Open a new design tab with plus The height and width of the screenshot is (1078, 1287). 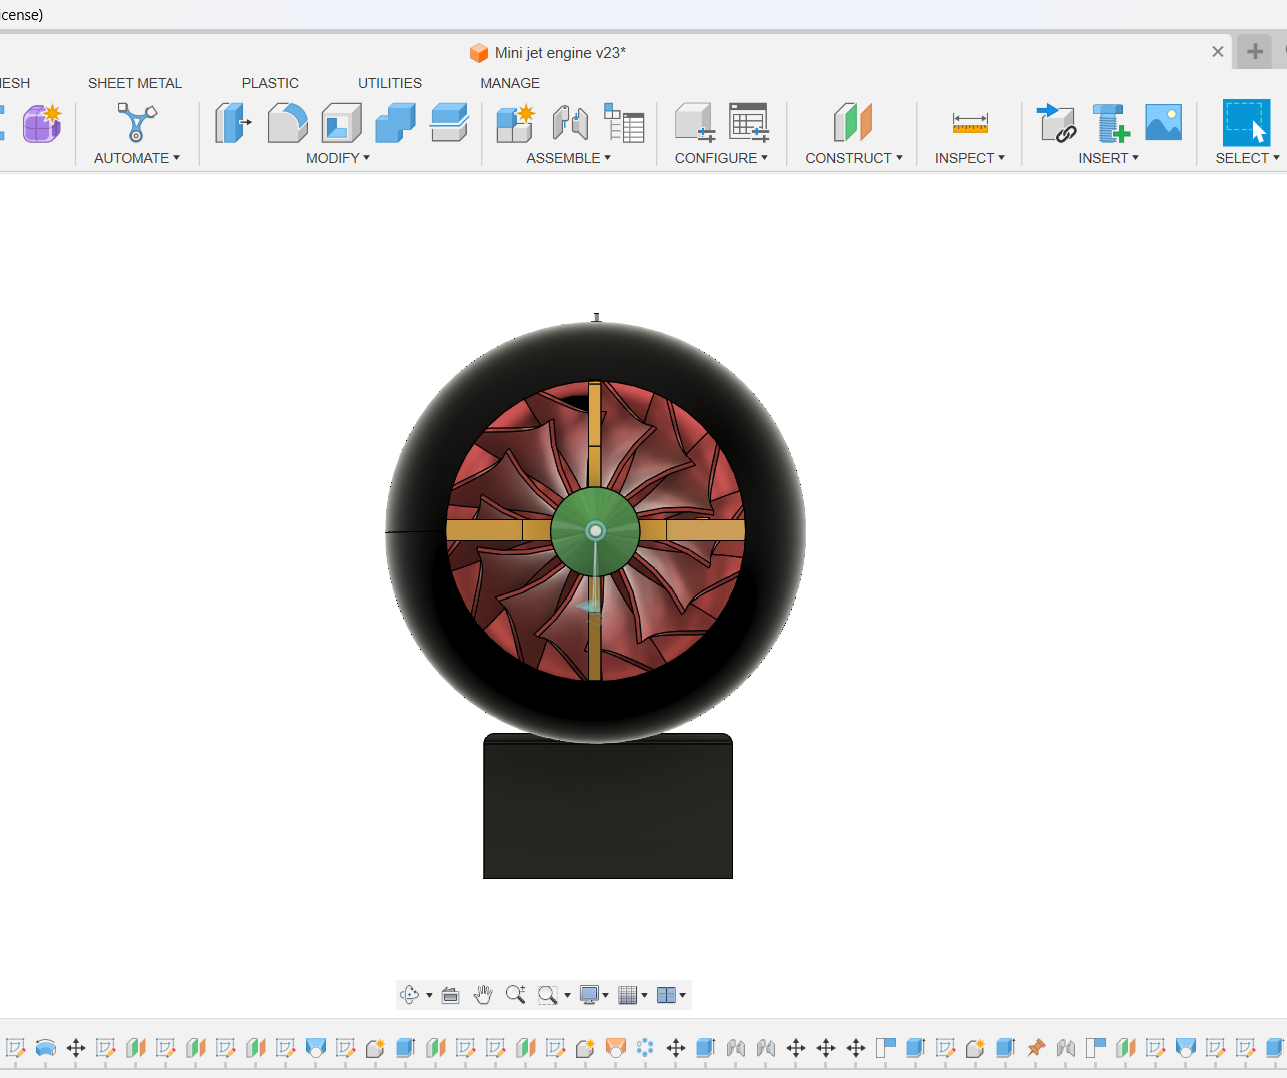tap(1255, 52)
